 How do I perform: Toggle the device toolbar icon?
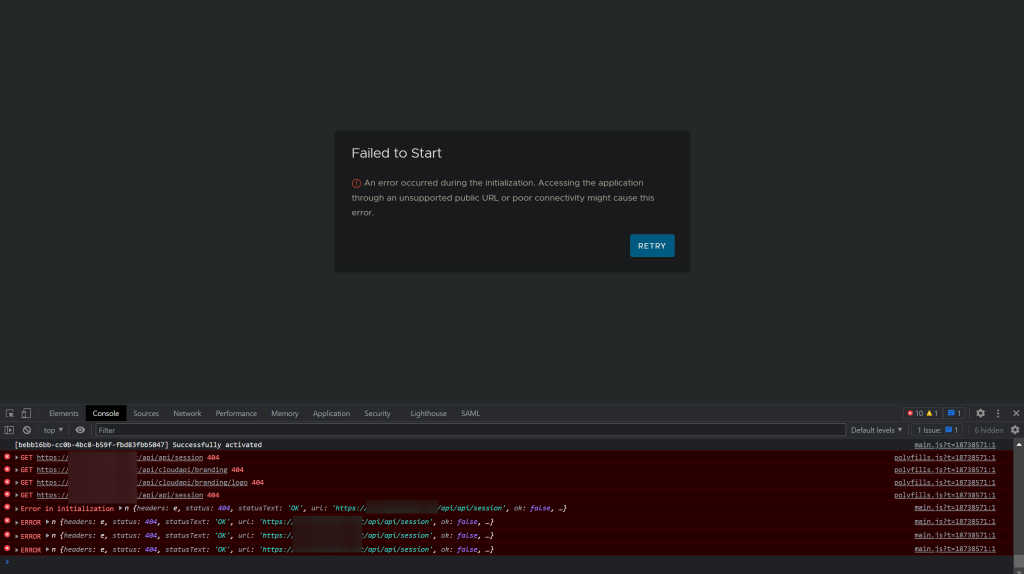(x=26, y=413)
